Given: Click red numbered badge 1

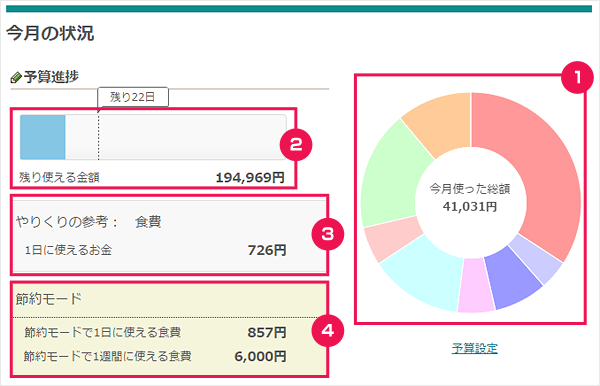Looking at the screenshot, I should (x=577, y=77).
